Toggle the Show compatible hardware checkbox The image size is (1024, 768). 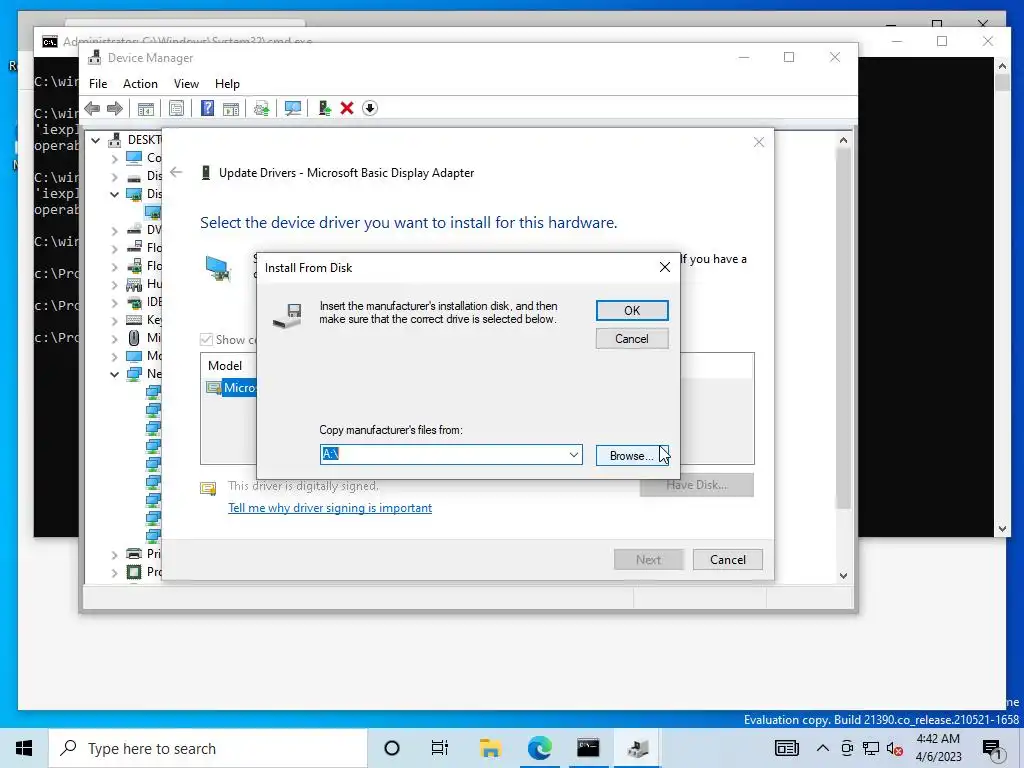206,340
